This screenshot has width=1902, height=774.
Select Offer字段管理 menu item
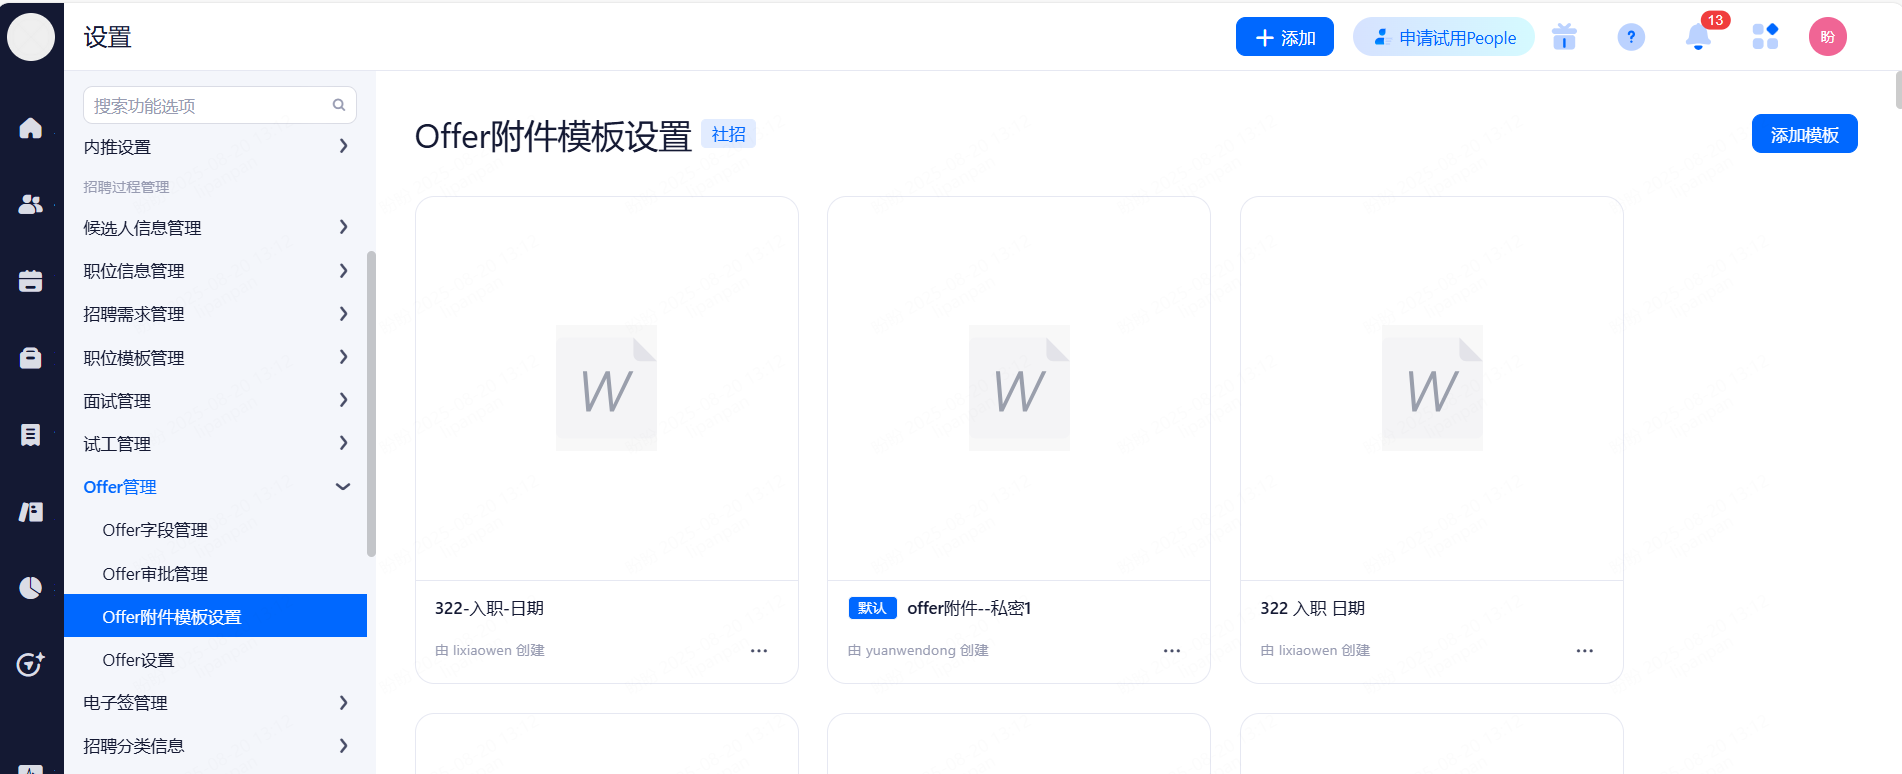(155, 530)
